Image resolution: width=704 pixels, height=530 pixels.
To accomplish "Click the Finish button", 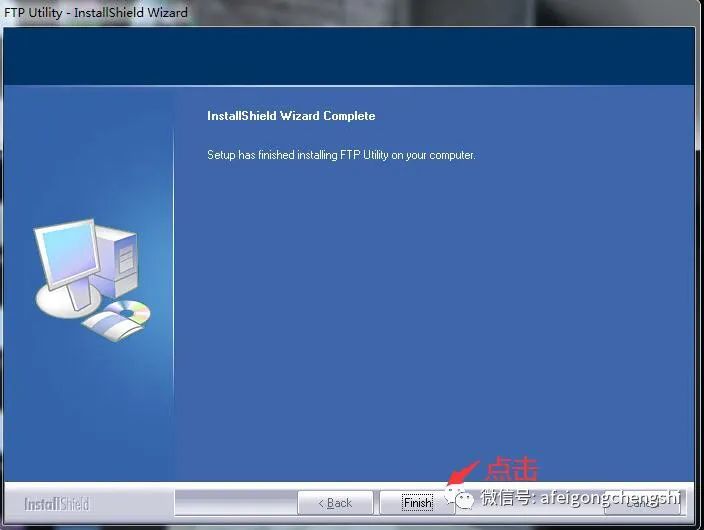I will pos(418,503).
